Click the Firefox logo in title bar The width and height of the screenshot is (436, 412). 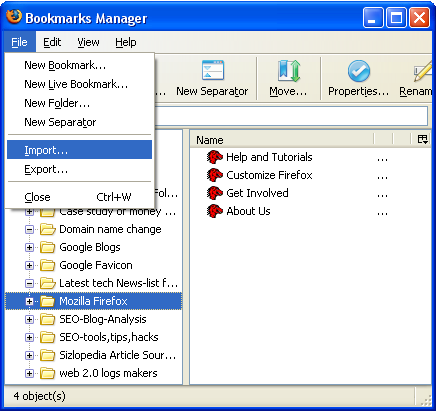coord(14,17)
